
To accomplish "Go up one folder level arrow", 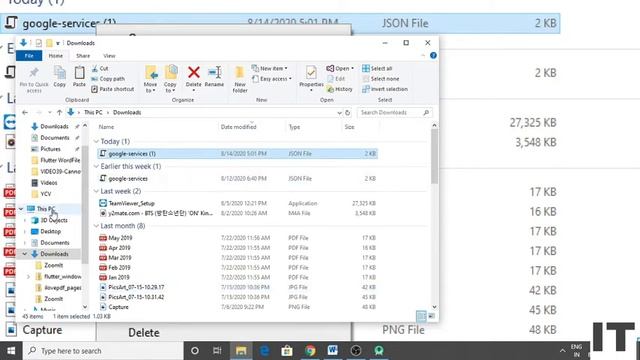I will tap(60, 112).
